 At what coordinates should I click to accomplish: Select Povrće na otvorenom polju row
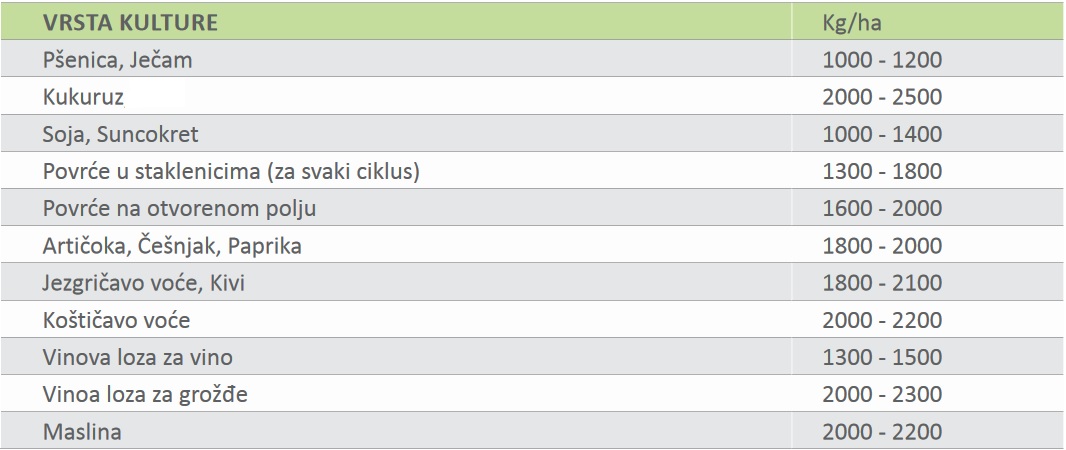[x=532, y=207]
